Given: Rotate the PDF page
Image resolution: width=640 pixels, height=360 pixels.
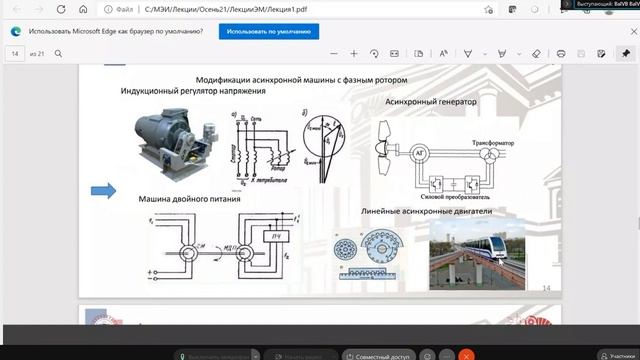Looking at the screenshot, I should tap(374, 53).
